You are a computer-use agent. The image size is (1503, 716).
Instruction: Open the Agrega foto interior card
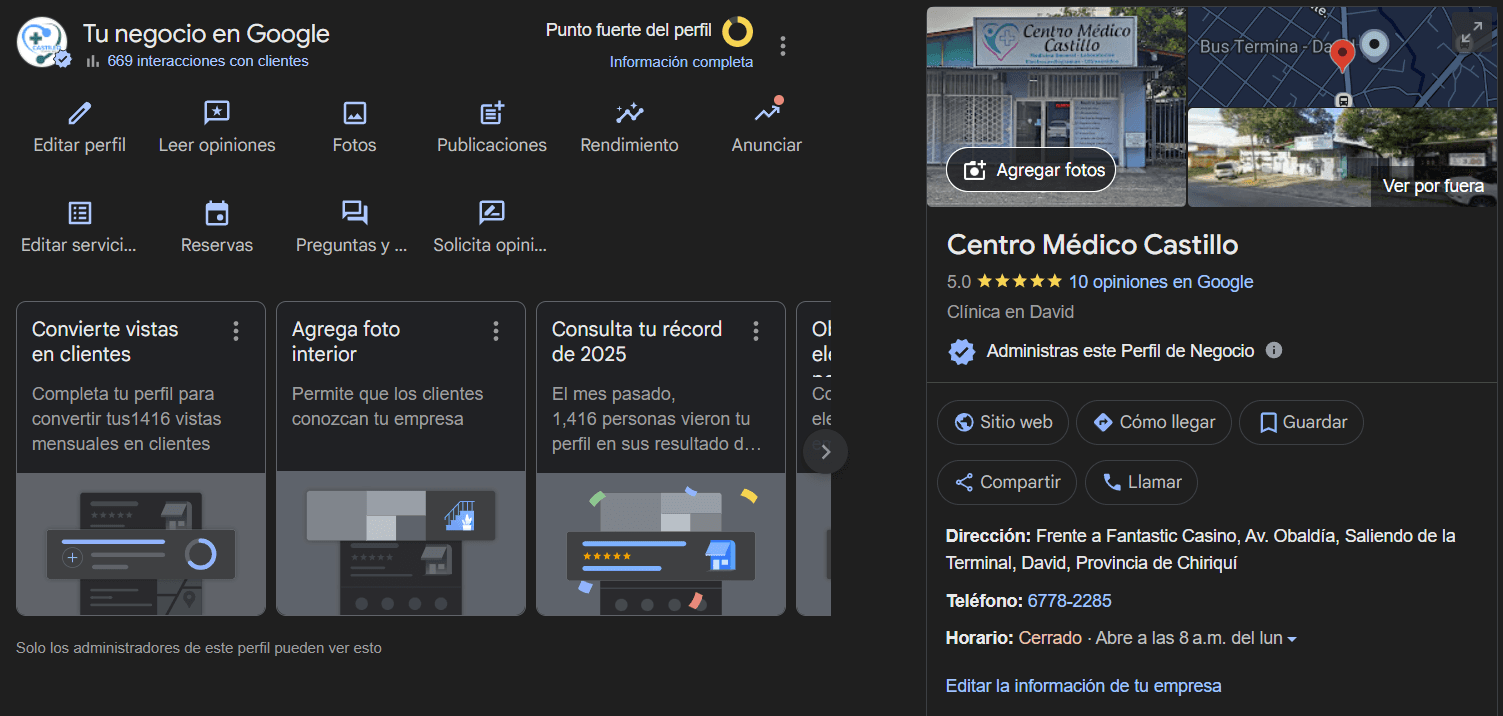click(x=401, y=459)
